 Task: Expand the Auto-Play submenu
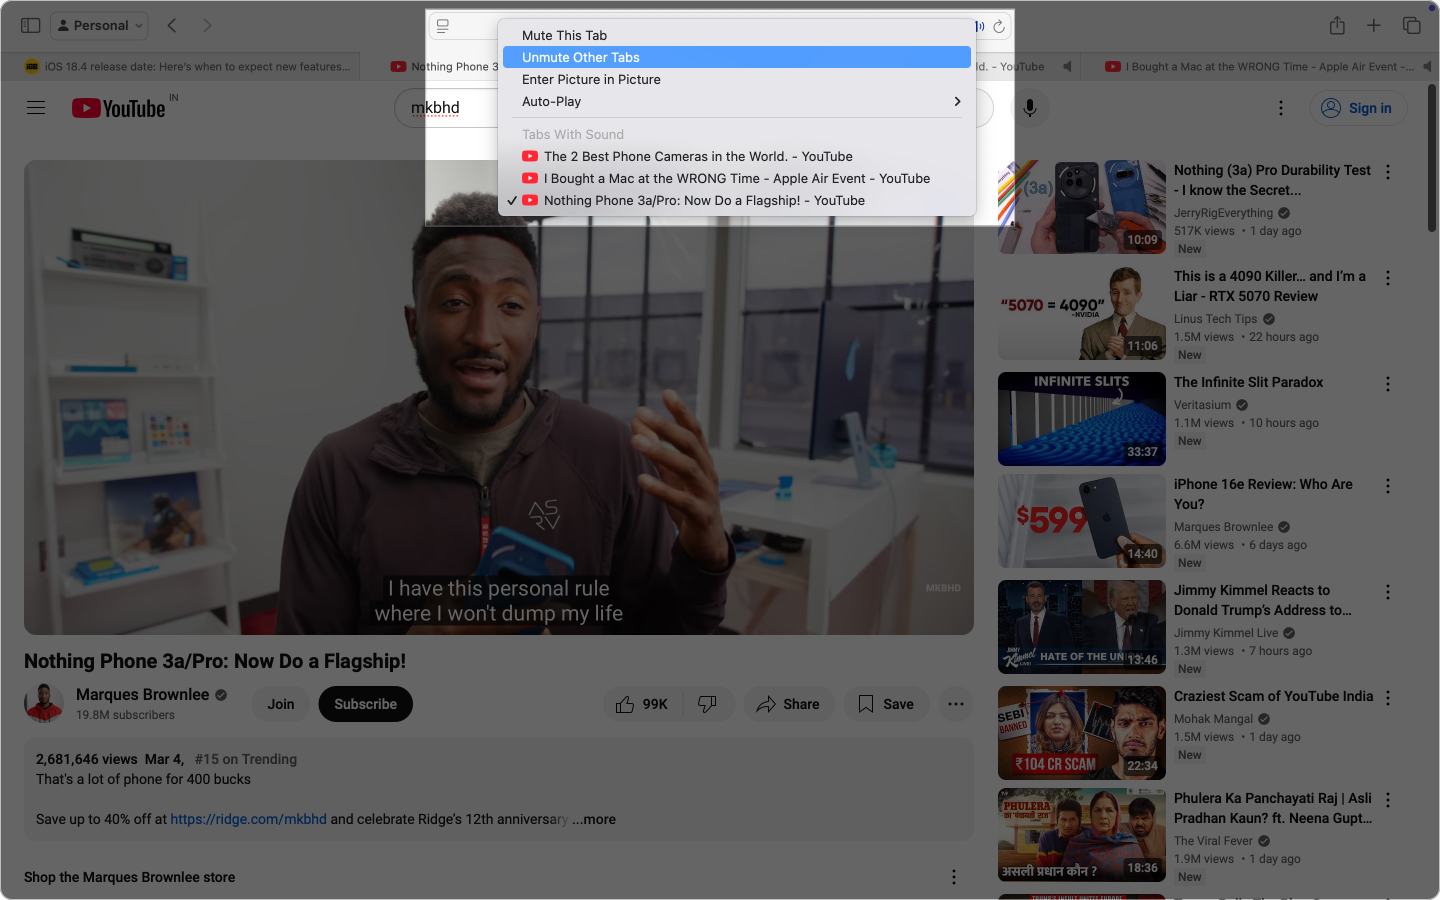(x=737, y=101)
